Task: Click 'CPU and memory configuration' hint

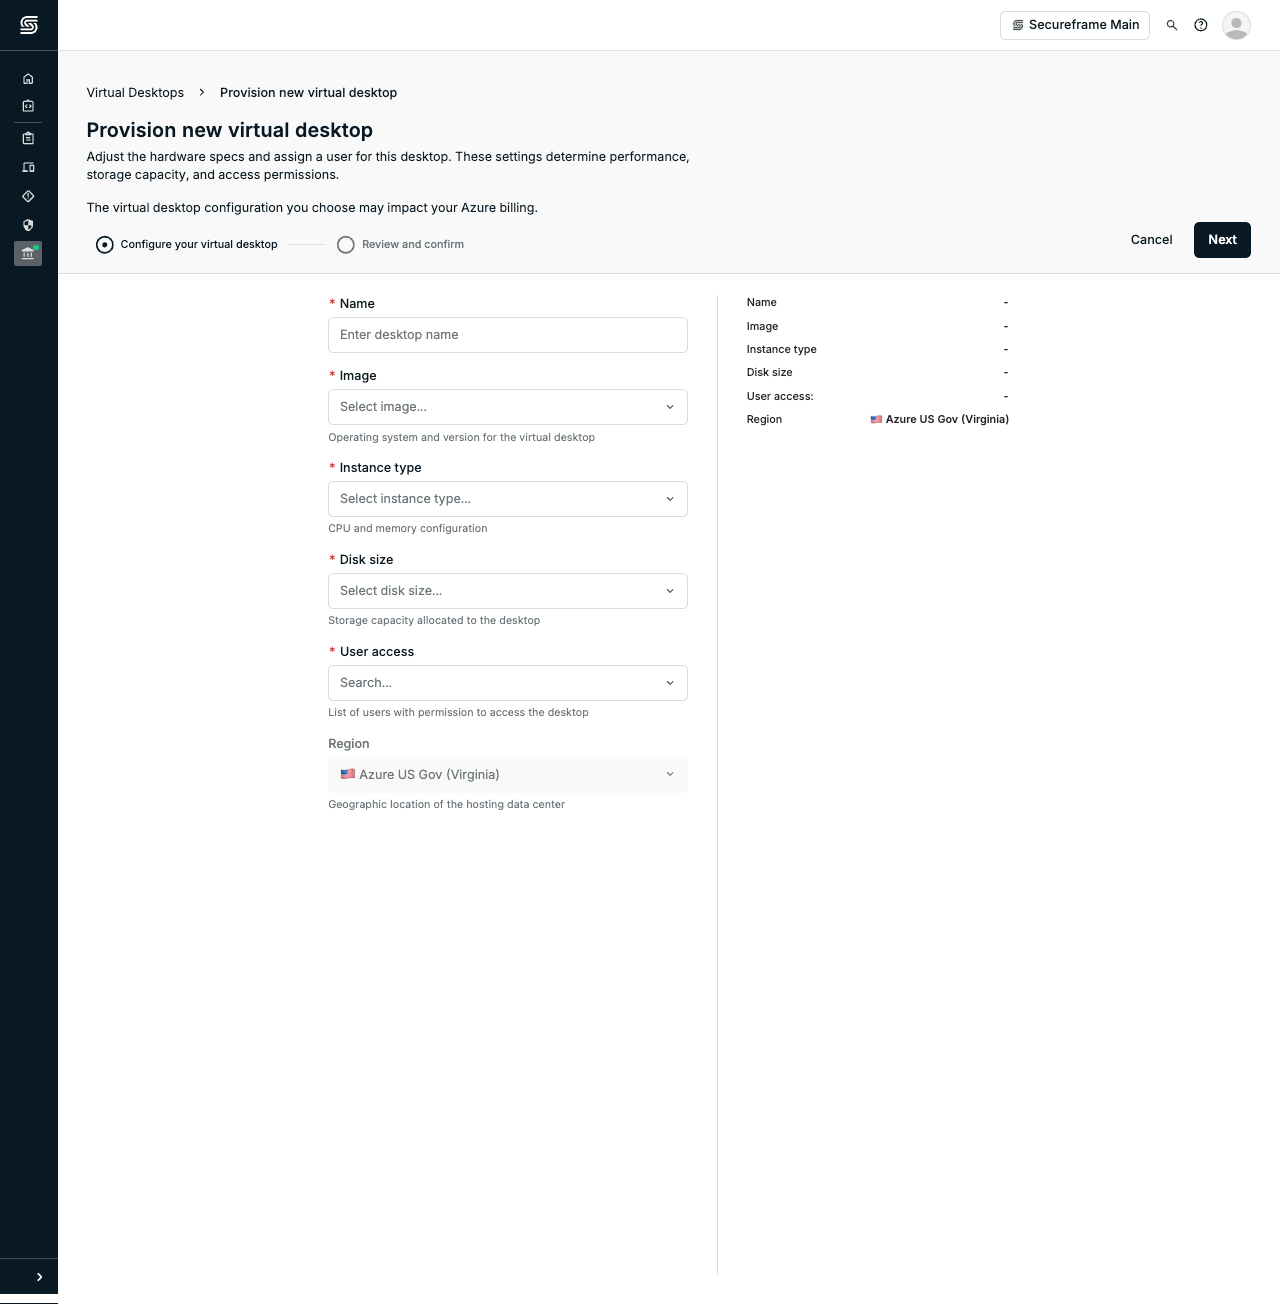Action: 408,529
